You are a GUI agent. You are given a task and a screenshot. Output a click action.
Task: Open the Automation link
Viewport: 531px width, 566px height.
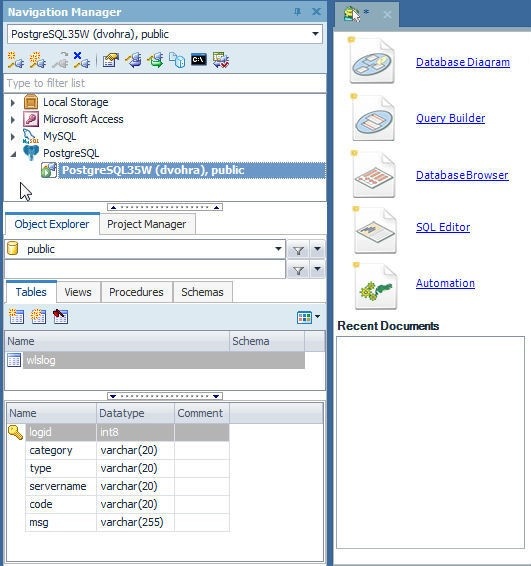(445, 283)
